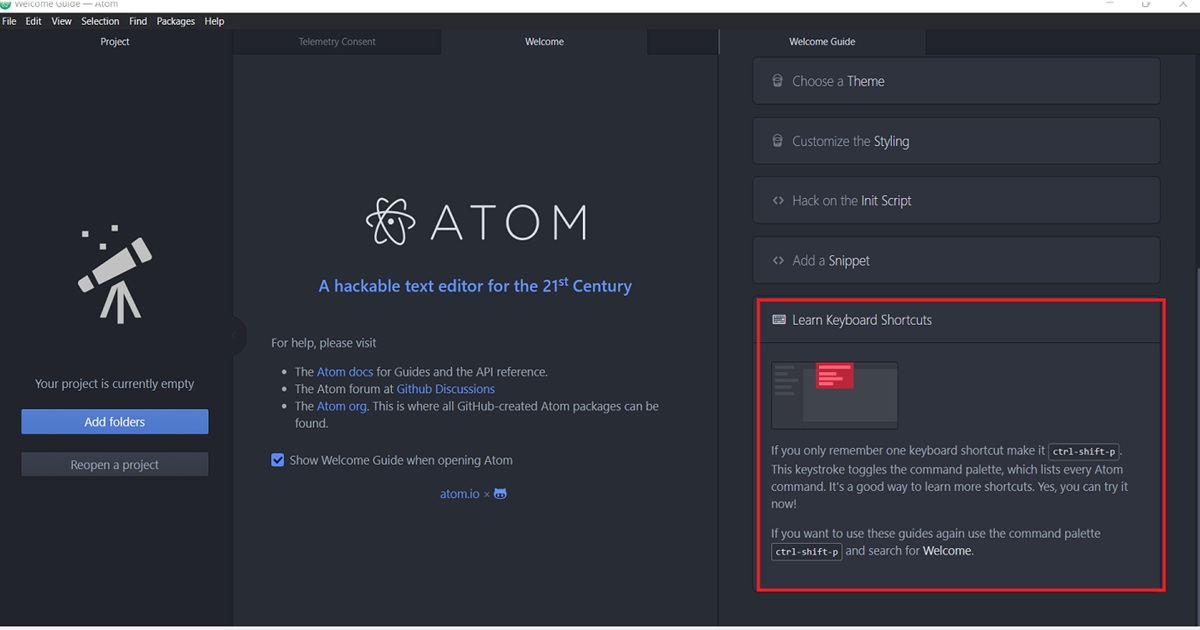This screenshot has height=630, width=1200.
Task: Open the Github Discussions link
Action: pos(445,388)
